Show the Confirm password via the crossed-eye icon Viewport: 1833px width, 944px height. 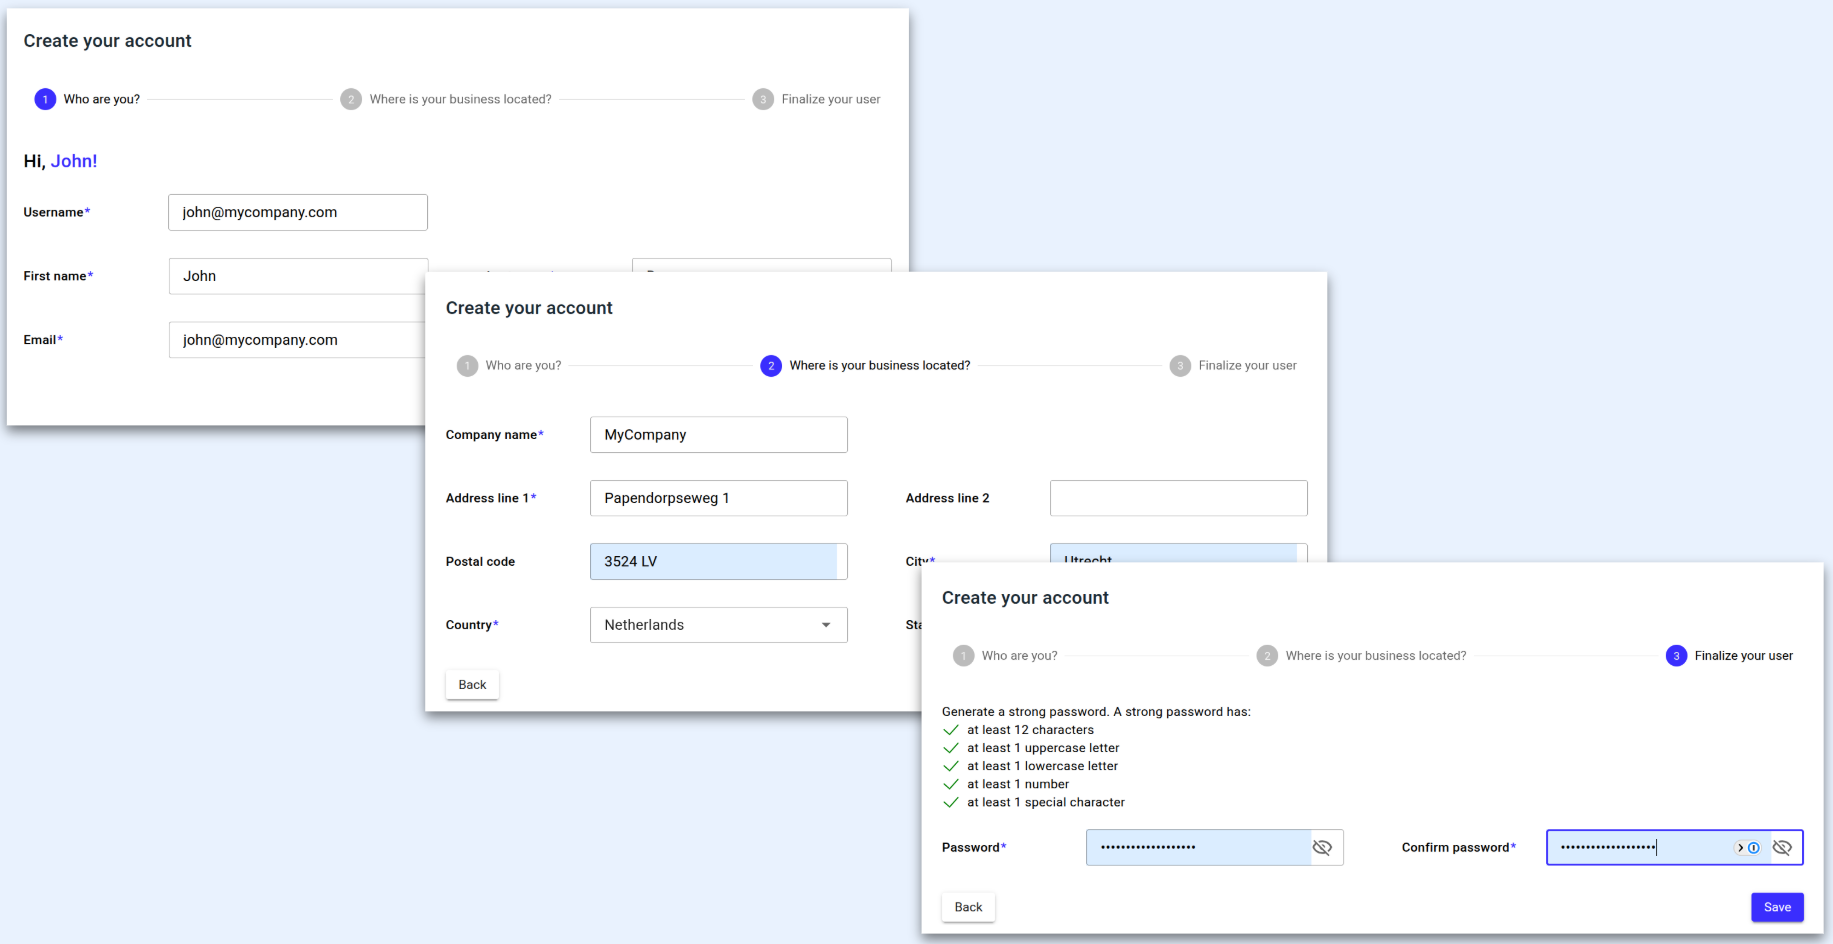coord(1783,847)
